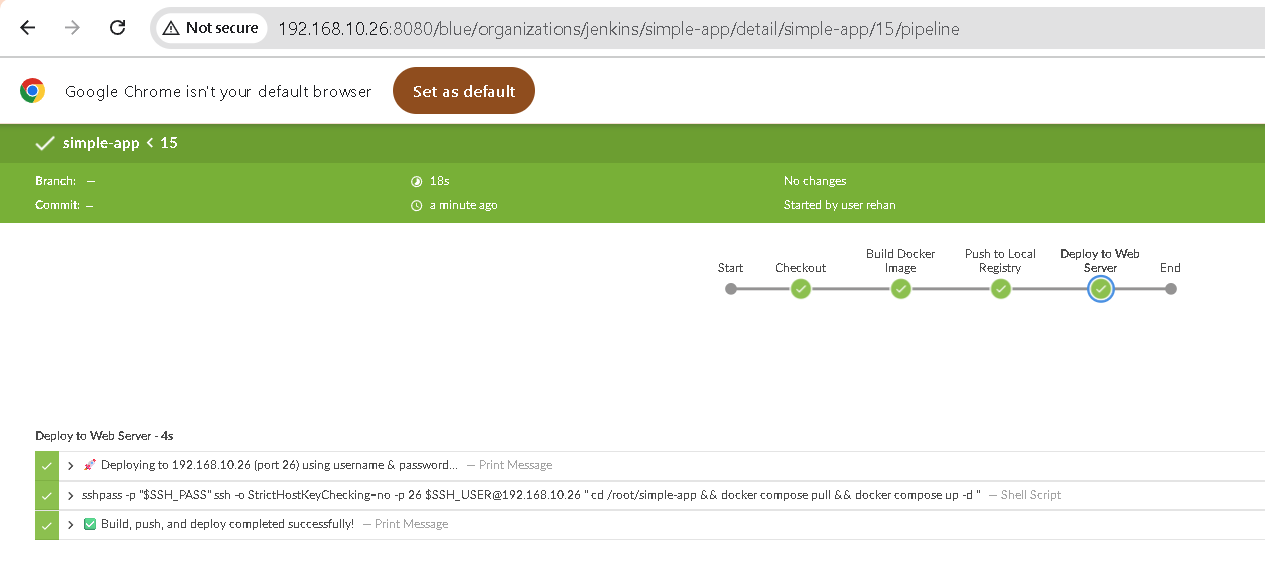Reload the page with refresh icon
Viewport: 1265px width, 570px height.
coord(117,28)
